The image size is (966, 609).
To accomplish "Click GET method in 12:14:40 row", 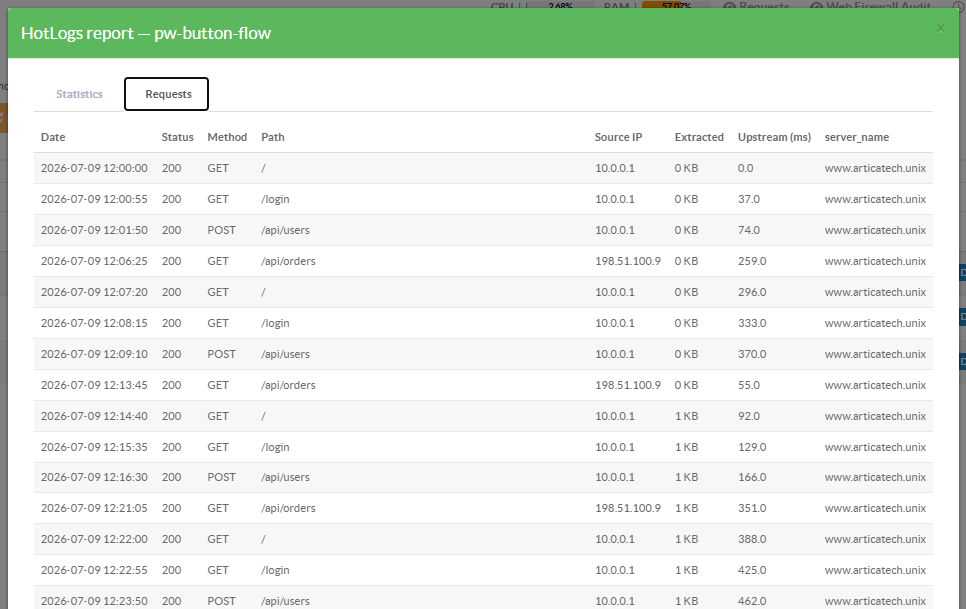I will pyautogui.click(x=217, y=416).
